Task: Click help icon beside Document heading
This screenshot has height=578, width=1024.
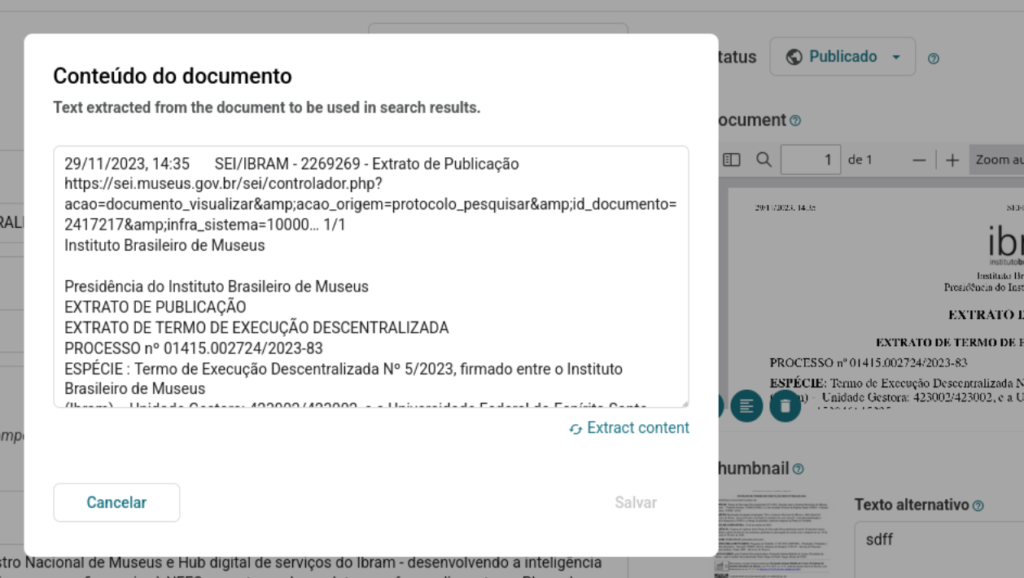Action: click(795, 121)
